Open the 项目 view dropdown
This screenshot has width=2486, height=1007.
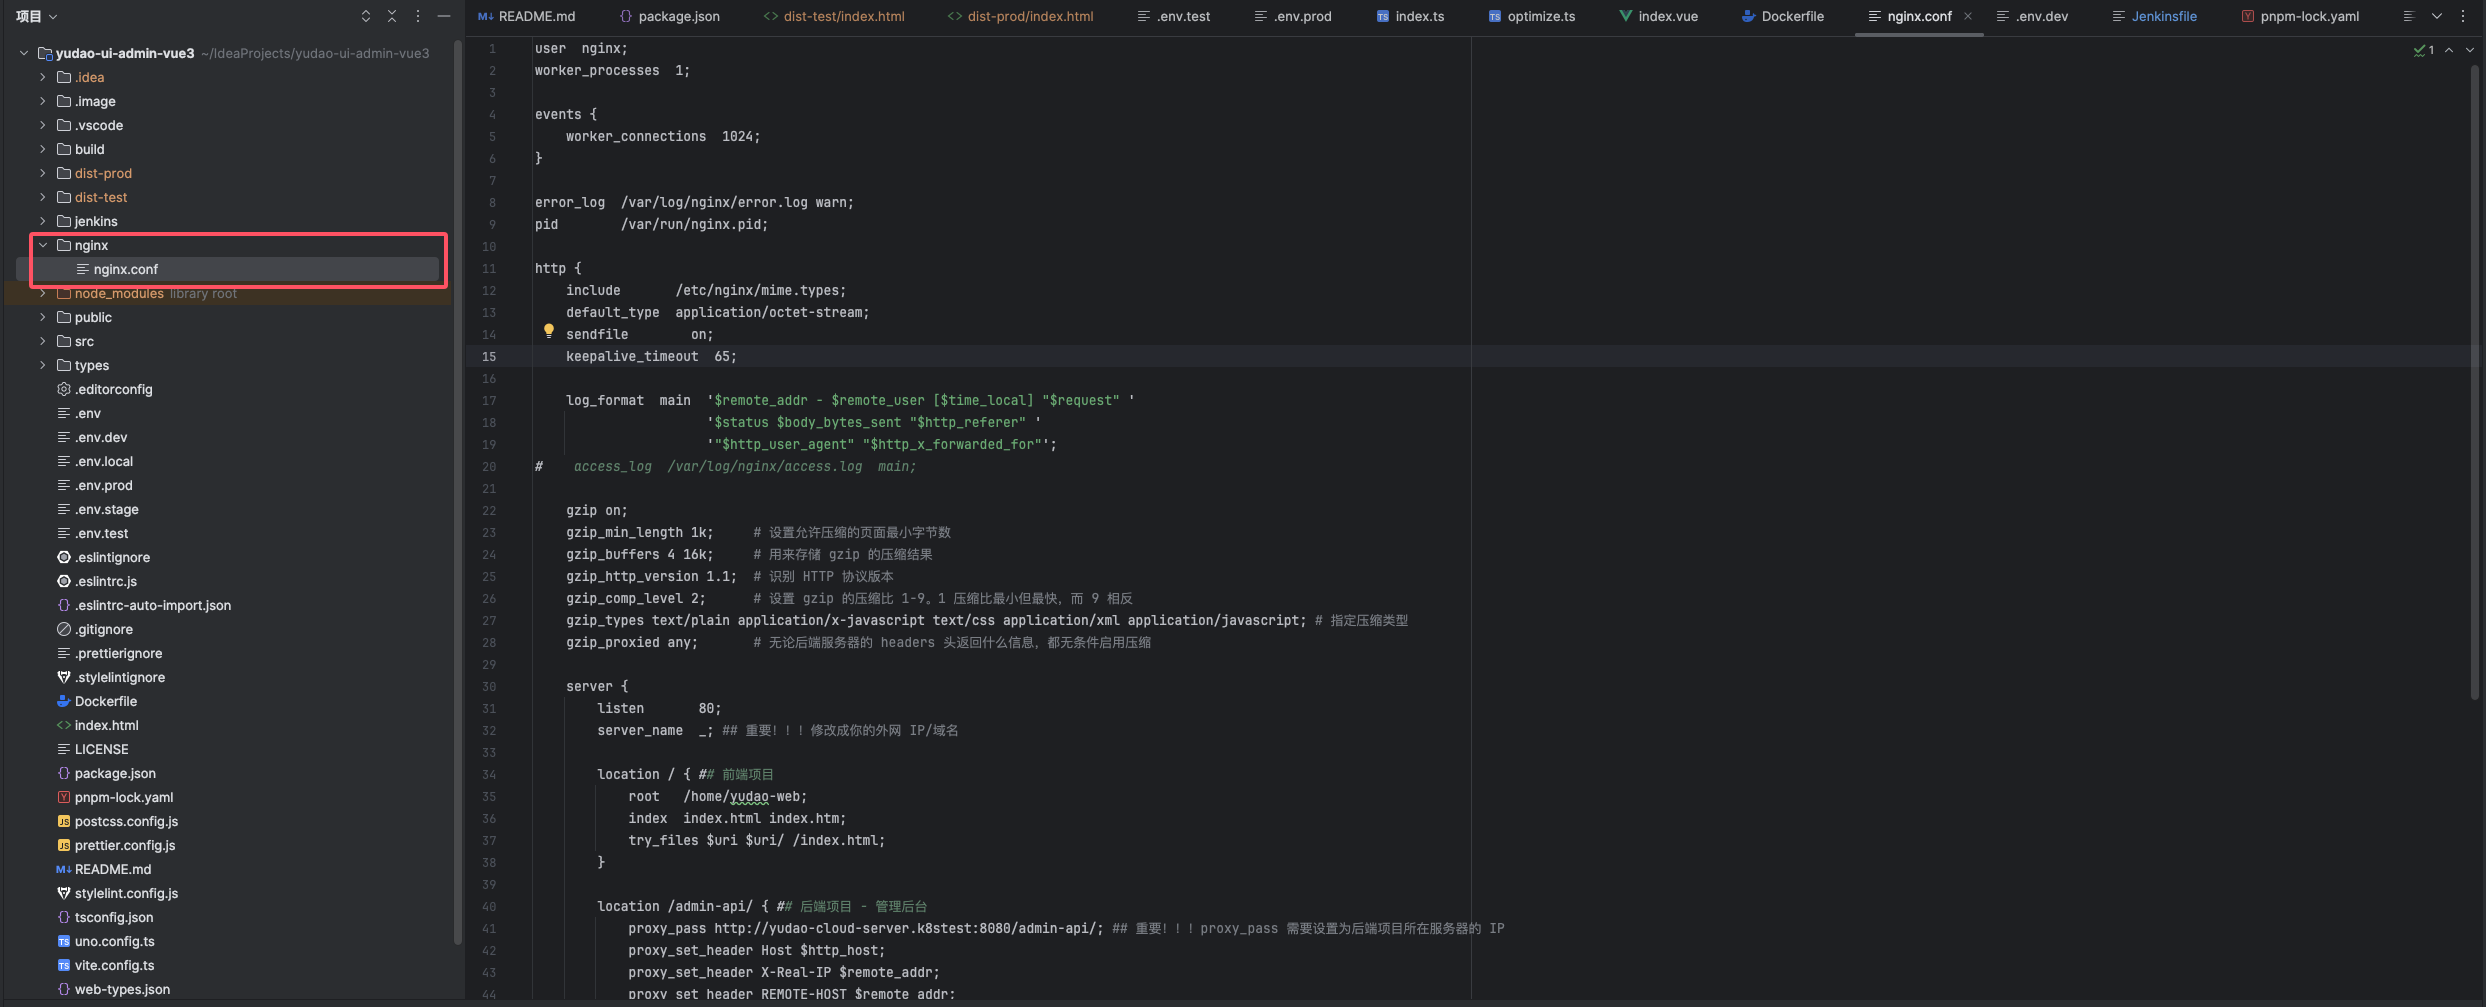pyautogui.click(x=36, y=16)
